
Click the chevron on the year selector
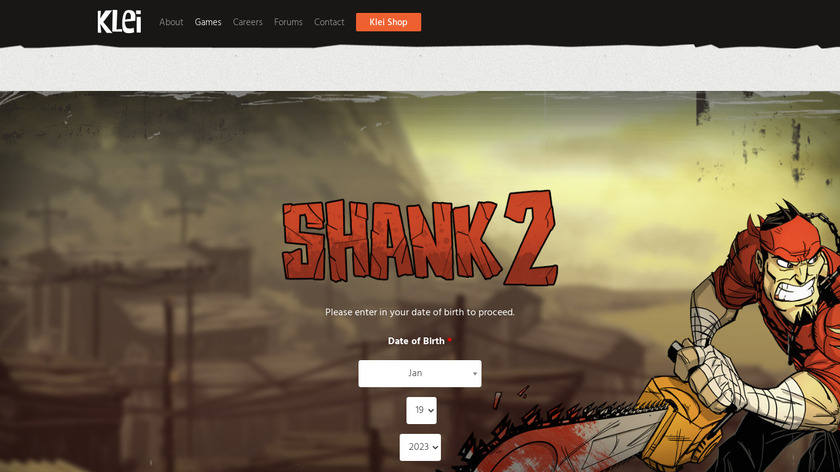tap(435, 448)
